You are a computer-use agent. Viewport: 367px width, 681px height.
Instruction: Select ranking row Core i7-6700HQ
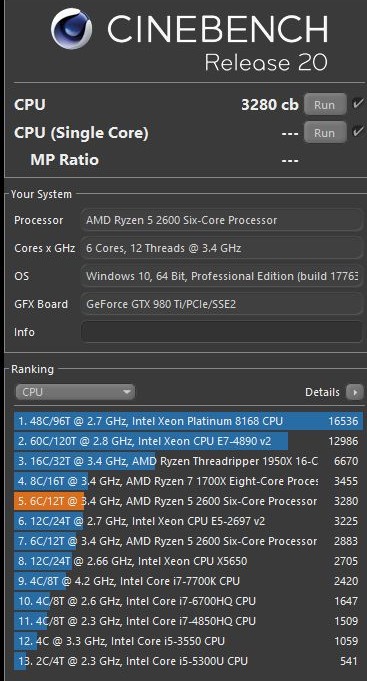[188, 601]
